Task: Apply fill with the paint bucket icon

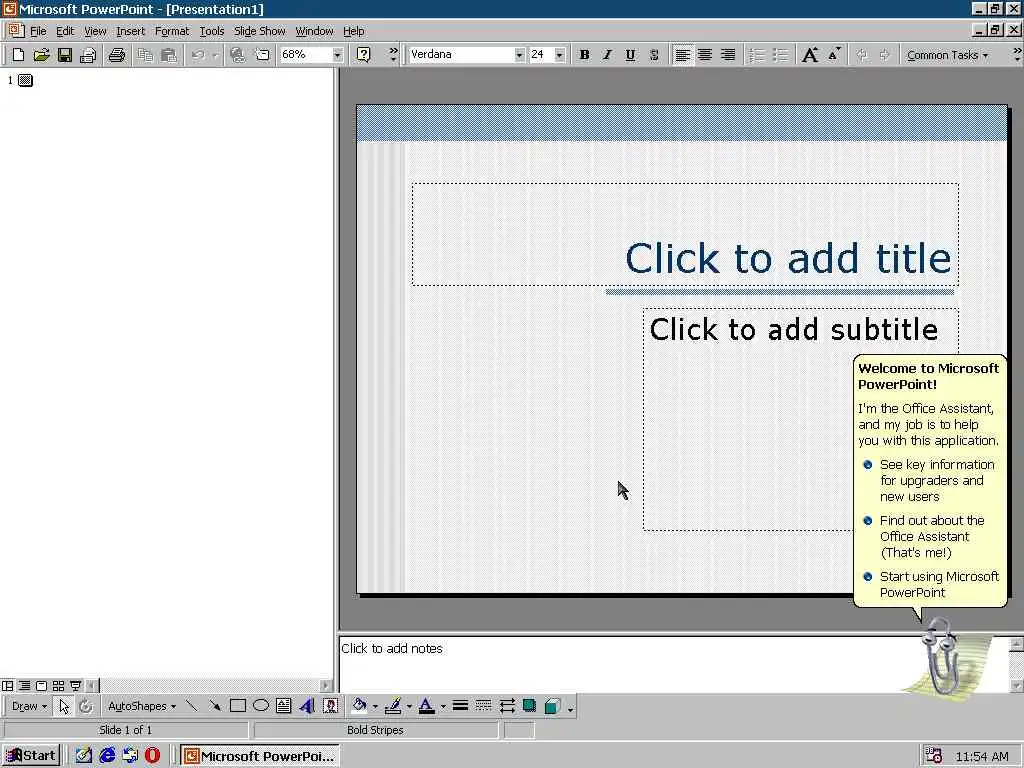Action: pos(359,706)
